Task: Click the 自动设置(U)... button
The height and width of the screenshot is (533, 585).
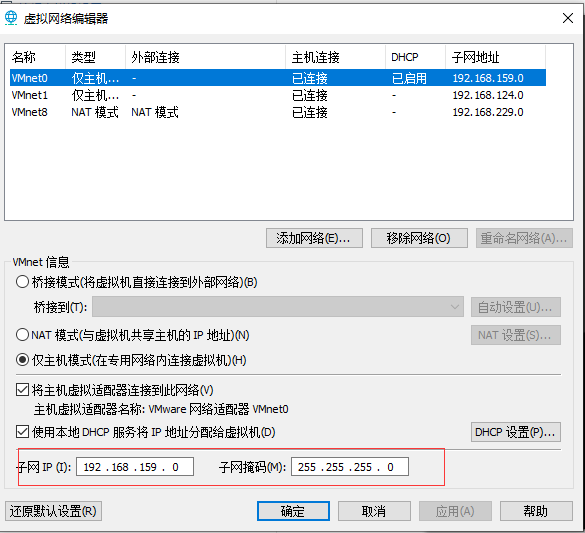Action: point(516,307)
